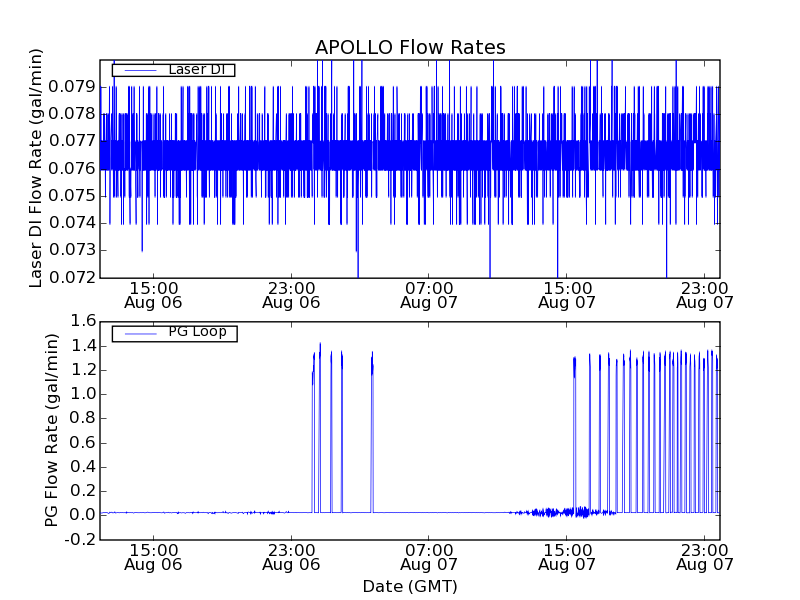Click '23:00 Aug 07' under the Laser DI plot
Image resolution: width=800 pixels, height=600 pixels.
[x=705, y=296]
